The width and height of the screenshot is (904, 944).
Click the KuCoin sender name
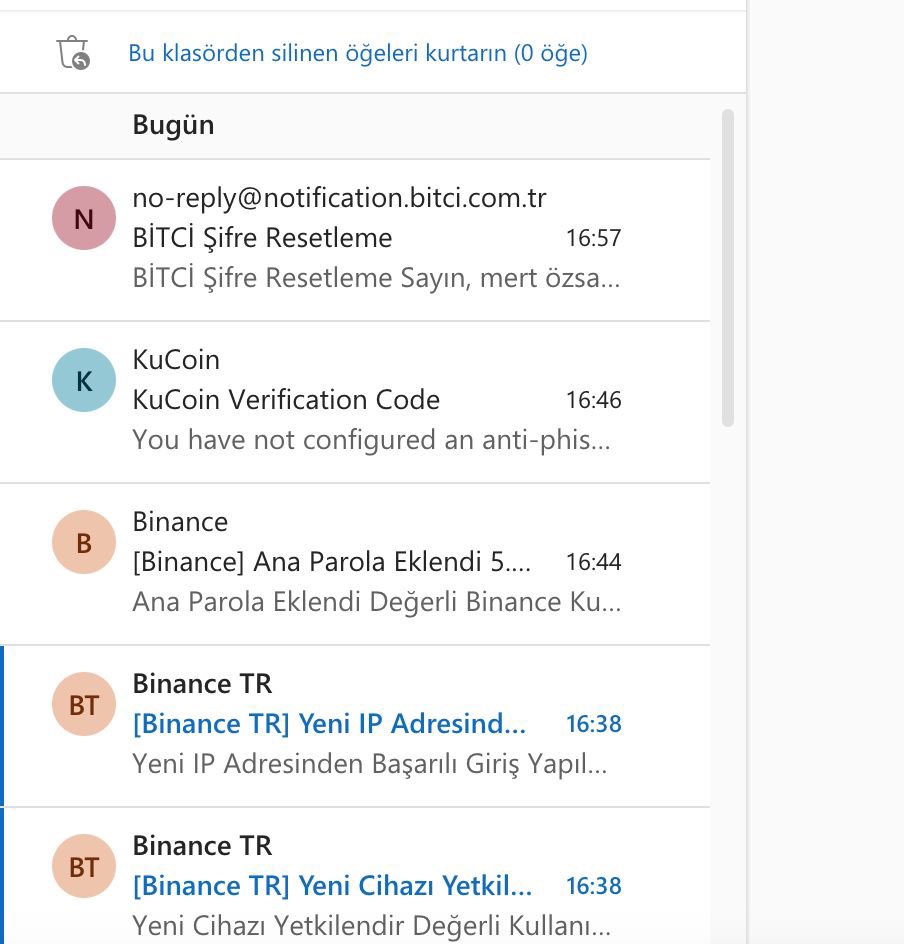176,360
